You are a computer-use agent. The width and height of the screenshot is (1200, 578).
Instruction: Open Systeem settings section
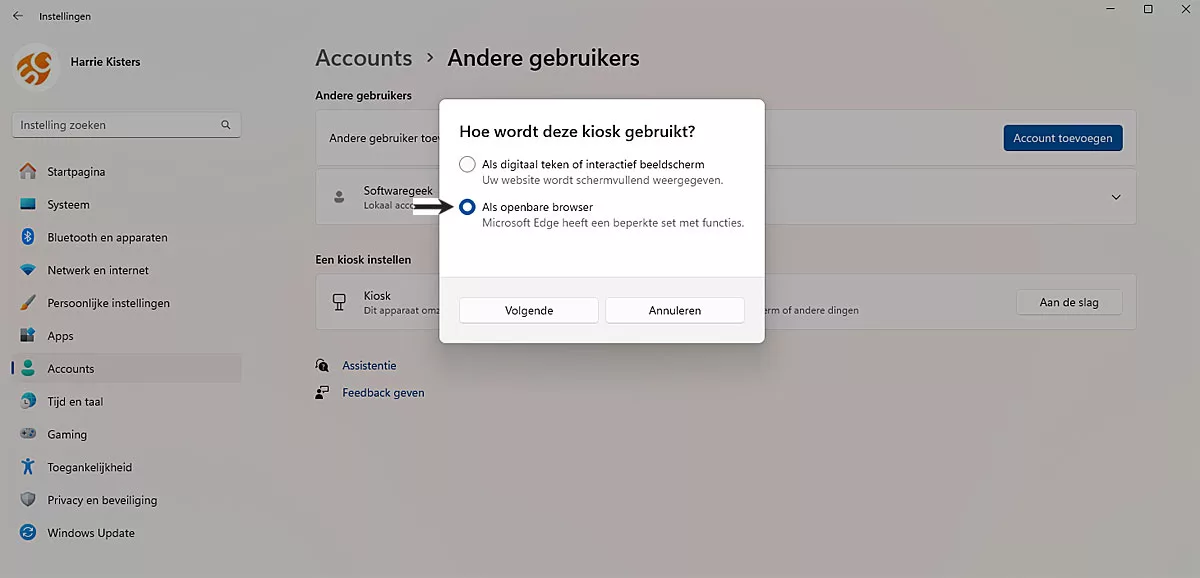(126, 205)
